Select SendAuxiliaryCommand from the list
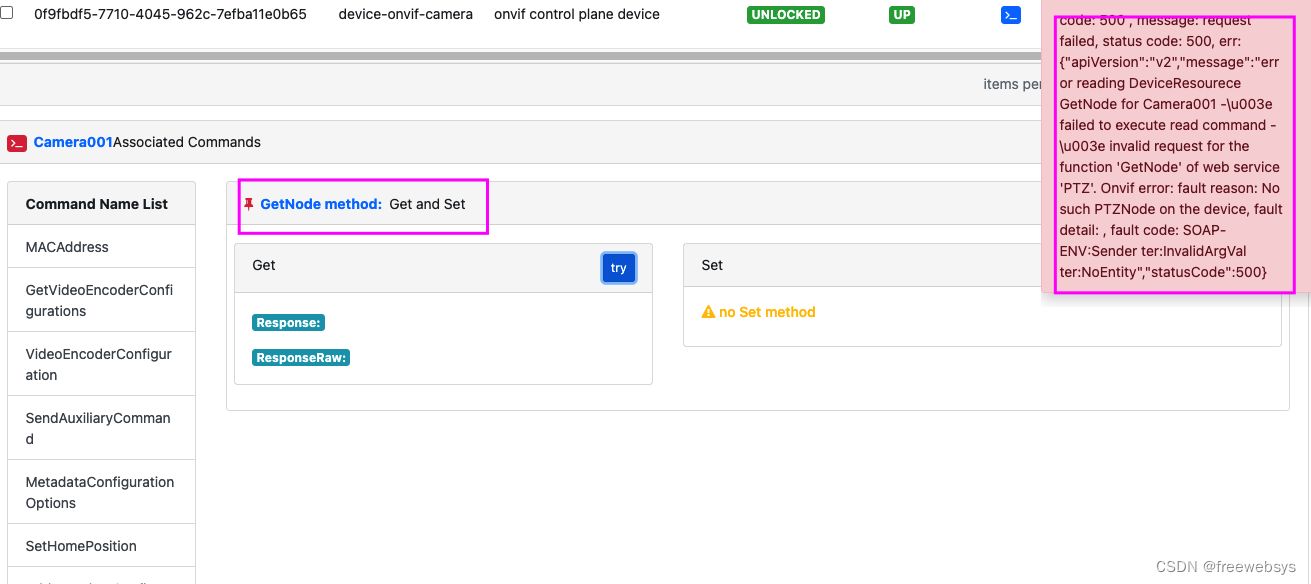 pyautogui.click(x=101, y=428)
